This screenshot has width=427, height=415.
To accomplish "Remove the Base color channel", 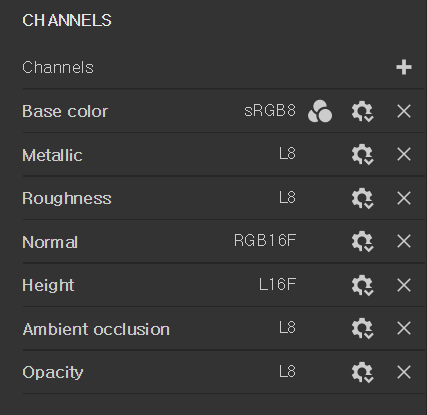I will (x=404, y=111).
